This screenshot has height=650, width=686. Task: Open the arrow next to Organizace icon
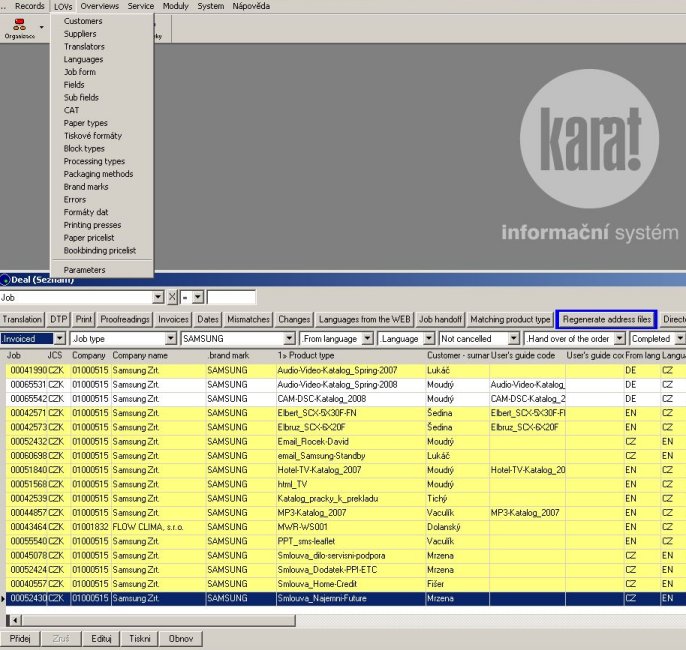42,27
